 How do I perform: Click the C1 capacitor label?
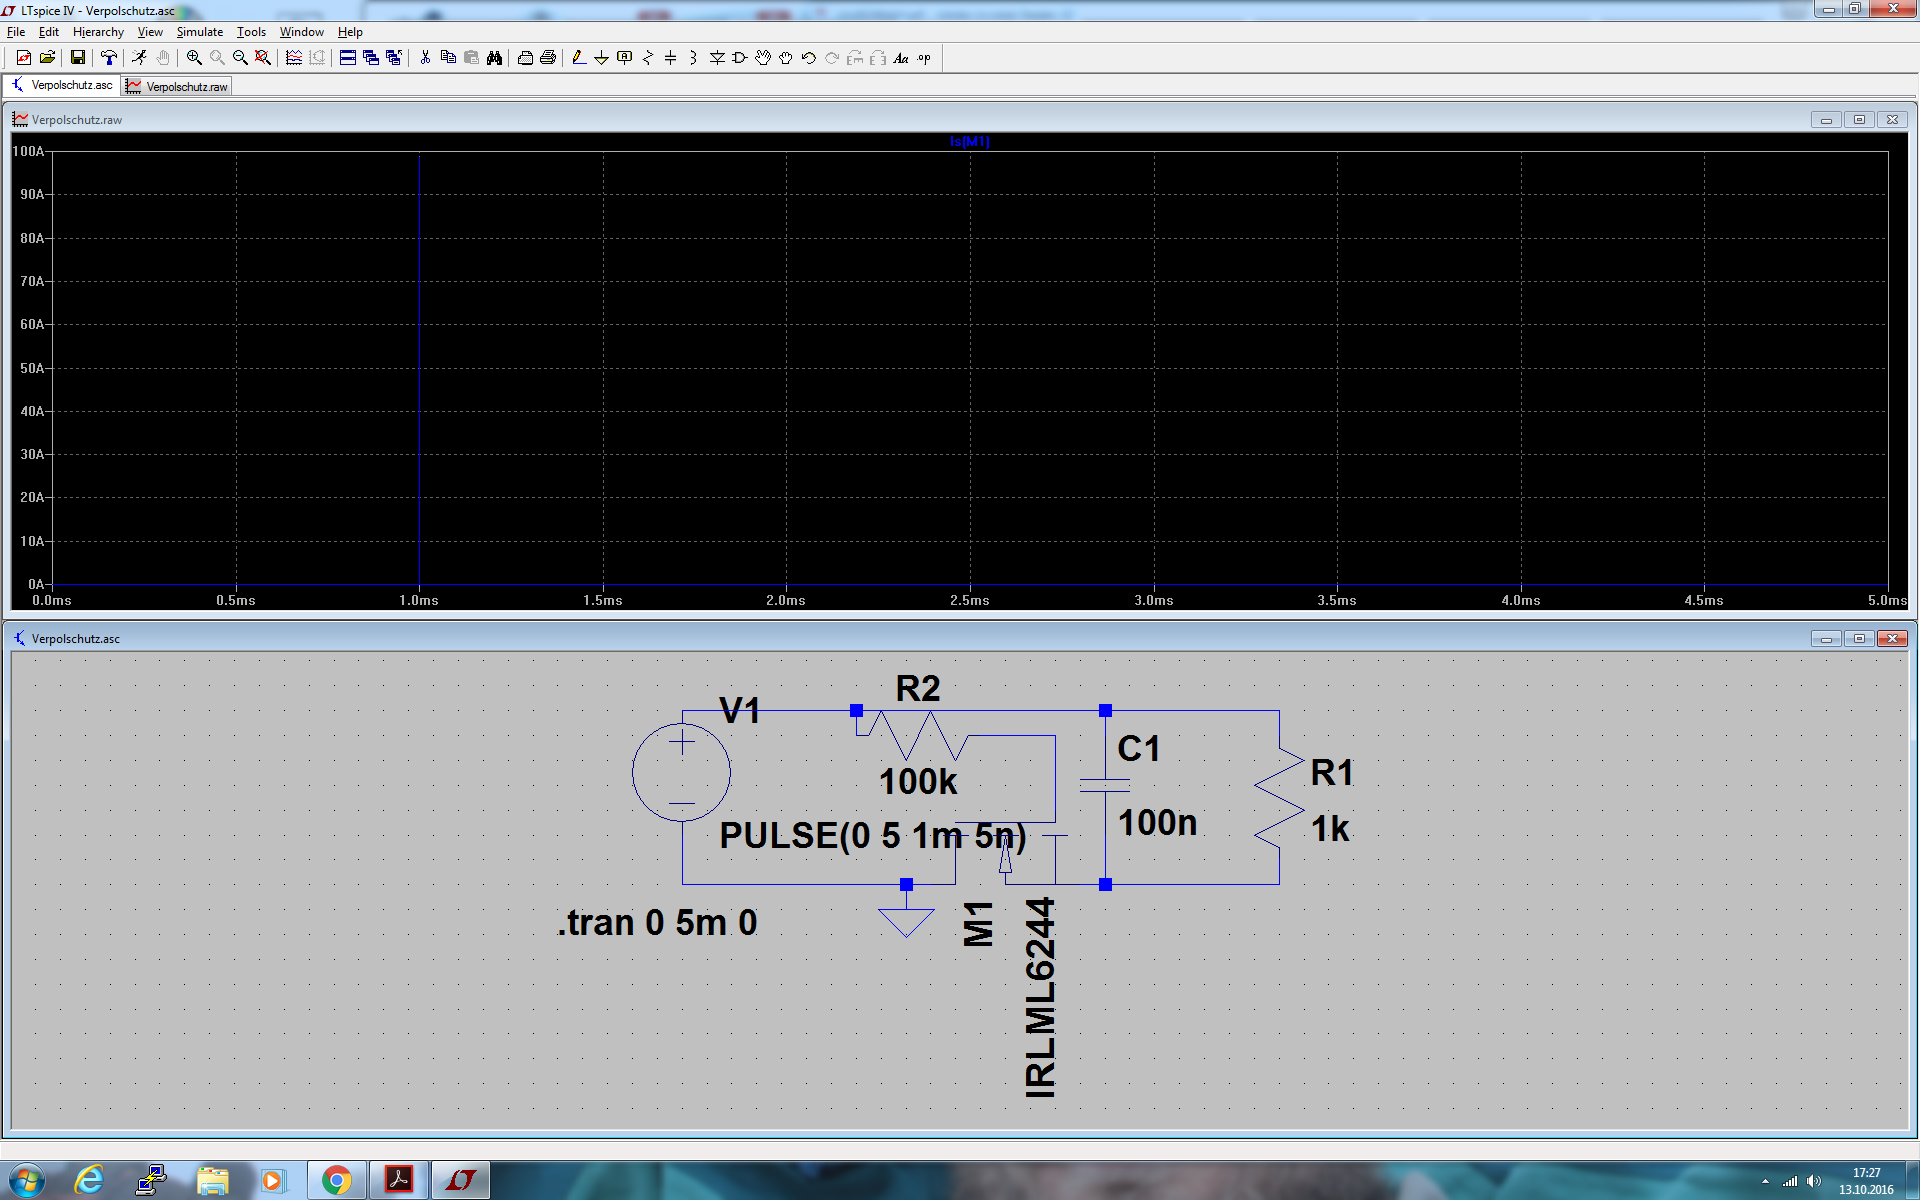(1139, 748)
